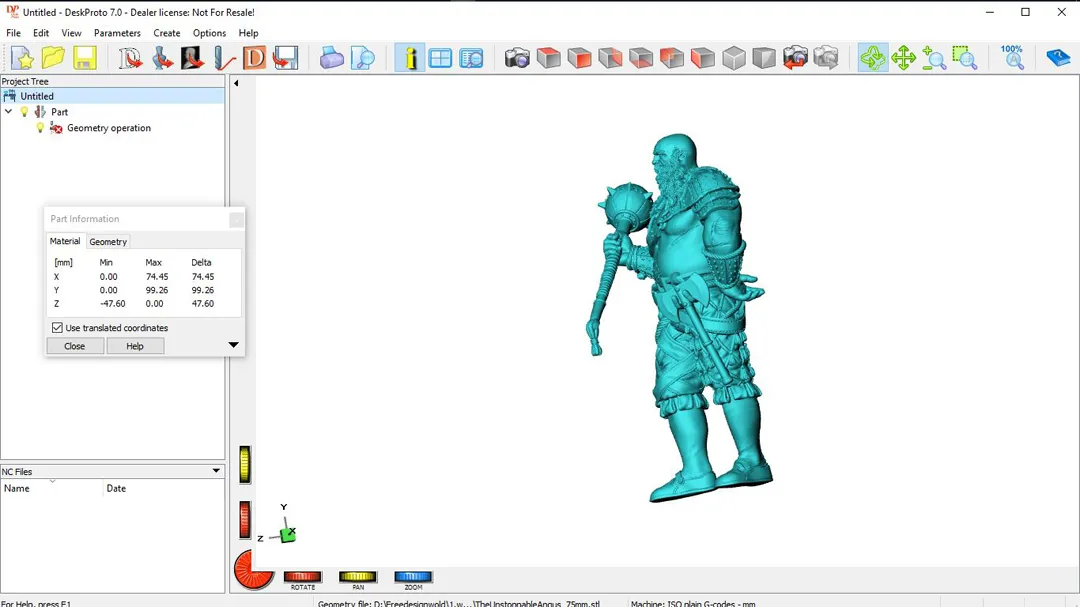Sort NC Files by Name column
Screen dimensions: 1080x607
tap(52, 488)
